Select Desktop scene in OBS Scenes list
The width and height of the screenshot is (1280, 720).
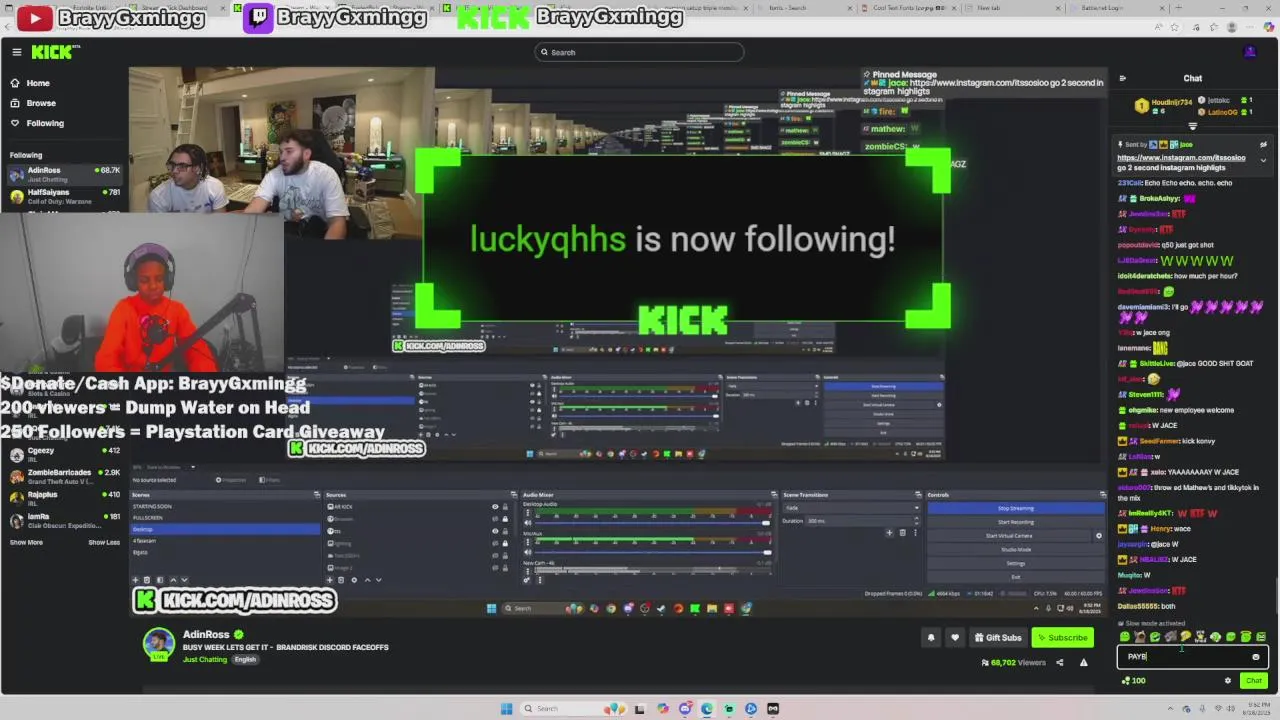point(224,529)
